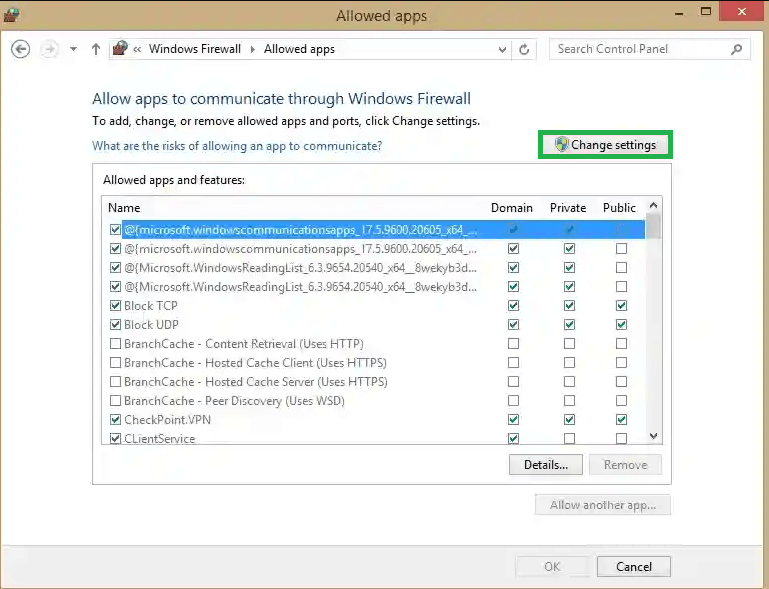The image size is (769, 589).
Task: Click the Back navigation arrow
Action: (20, 49)
